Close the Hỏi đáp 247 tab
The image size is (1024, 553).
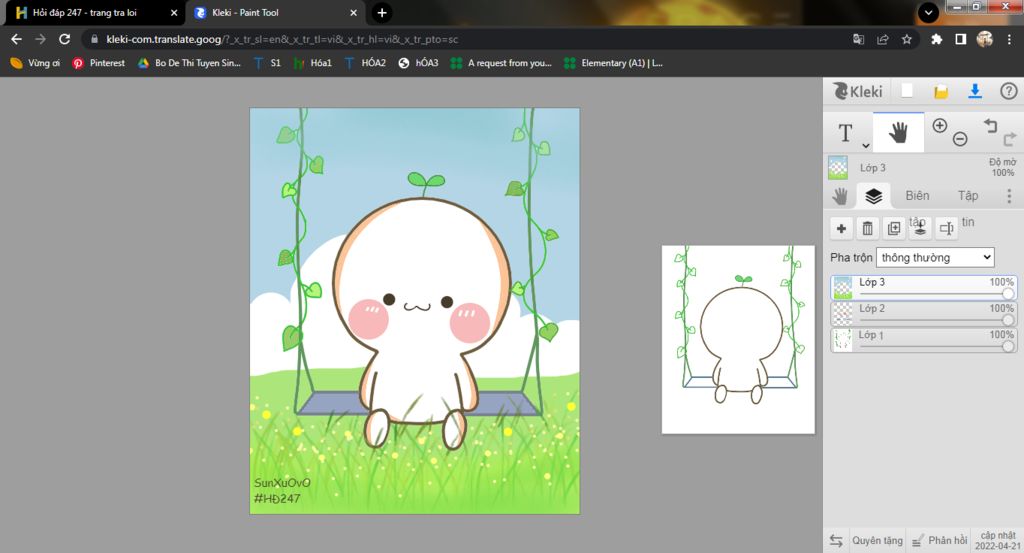click(174, 12)
